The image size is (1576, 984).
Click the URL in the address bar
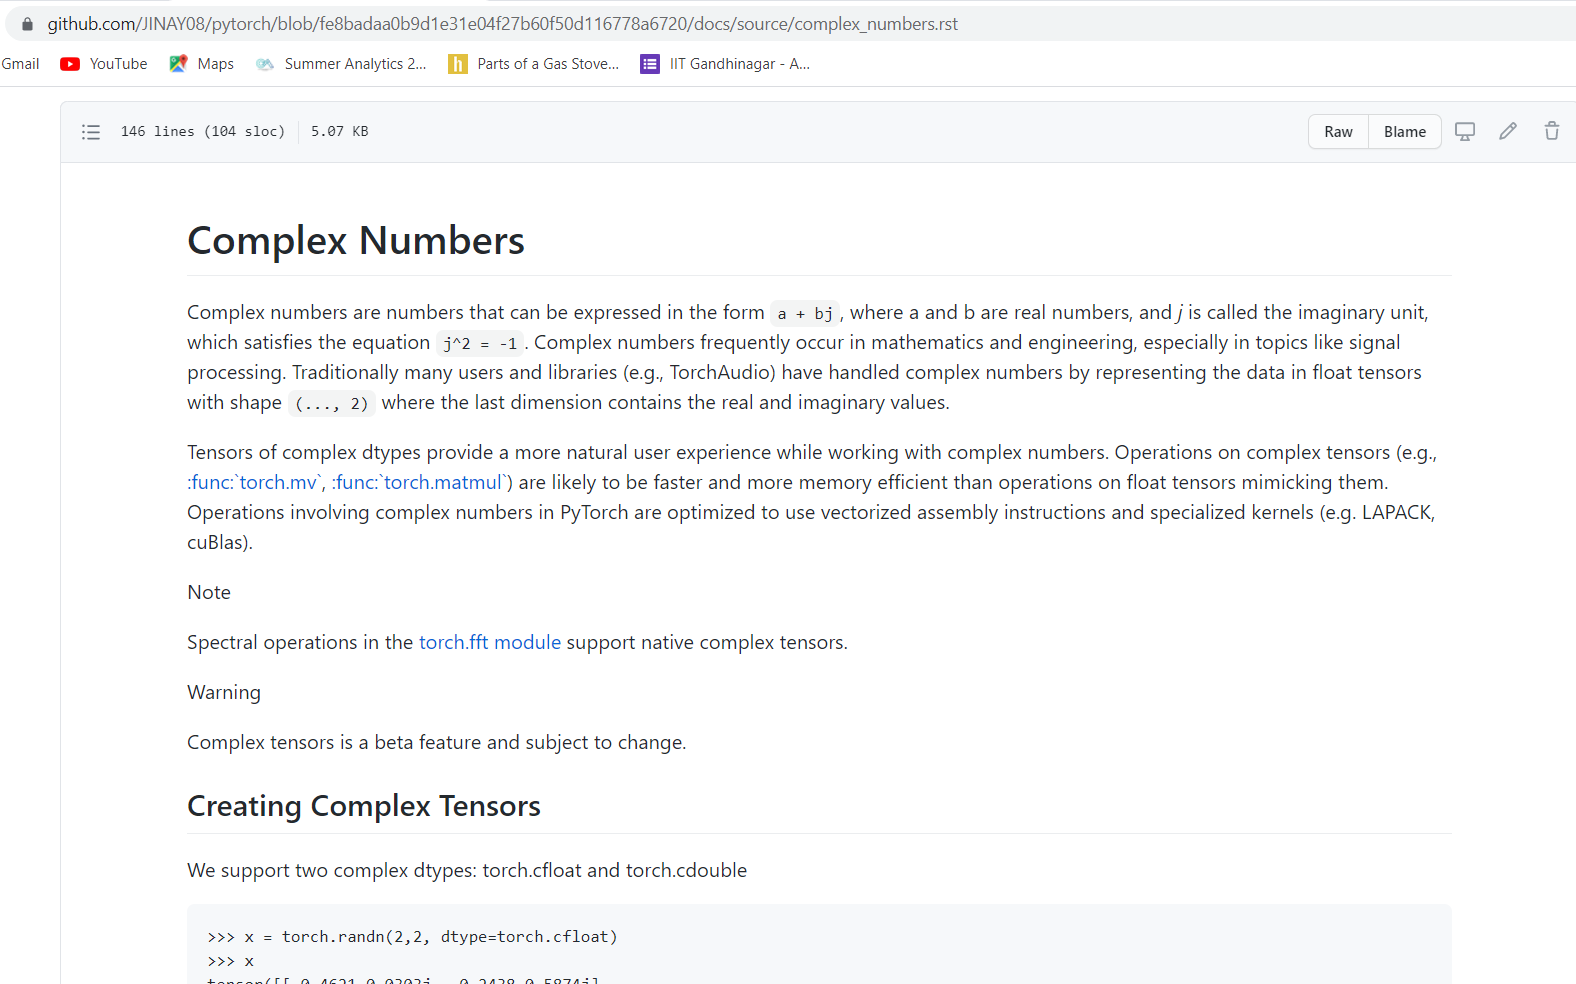pyautogui.click(x=502, y=24)
